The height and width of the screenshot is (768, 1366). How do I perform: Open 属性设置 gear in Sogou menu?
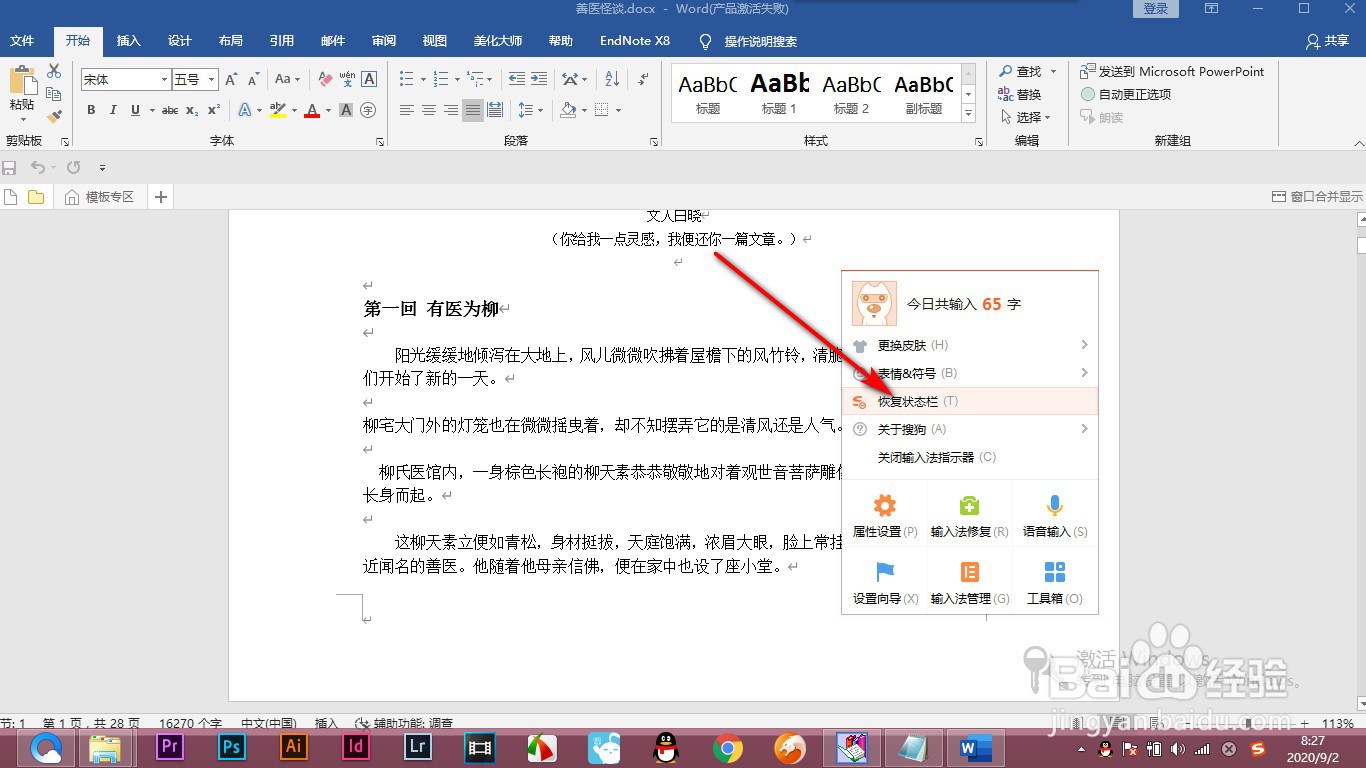pyautogui.click(x=885, y=515)
